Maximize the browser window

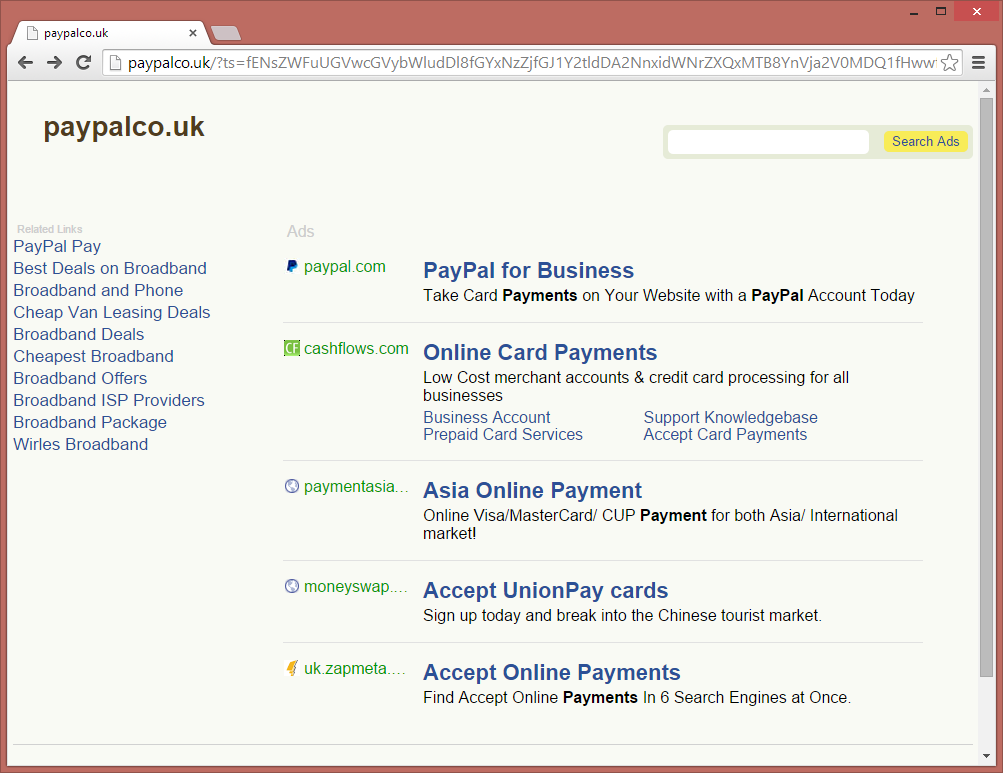(941, 12)
